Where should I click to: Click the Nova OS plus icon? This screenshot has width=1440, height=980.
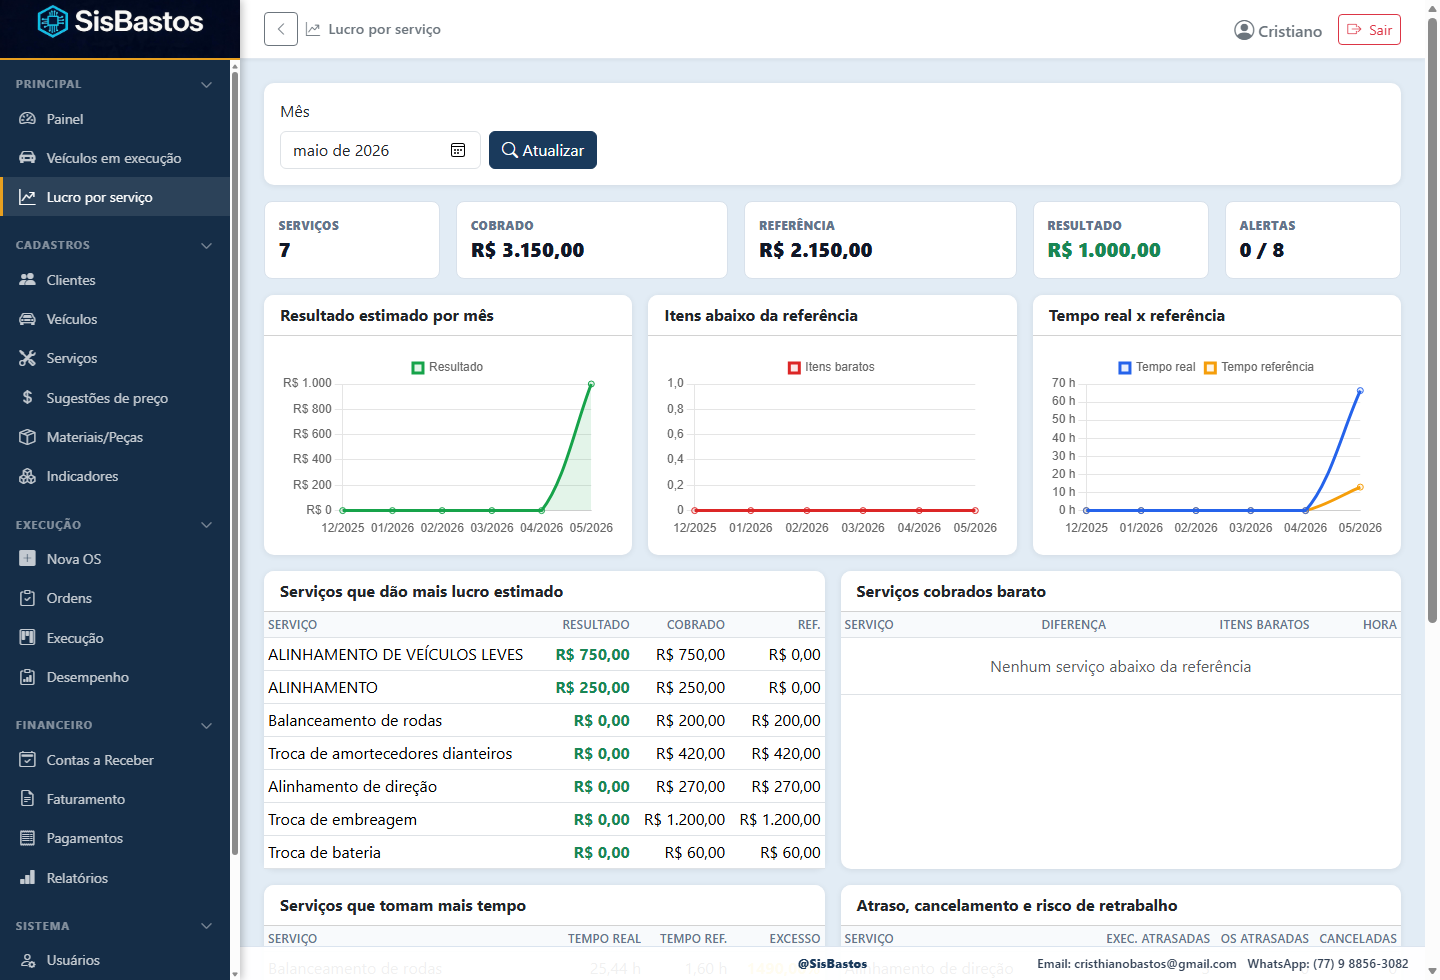pos(28,559)
